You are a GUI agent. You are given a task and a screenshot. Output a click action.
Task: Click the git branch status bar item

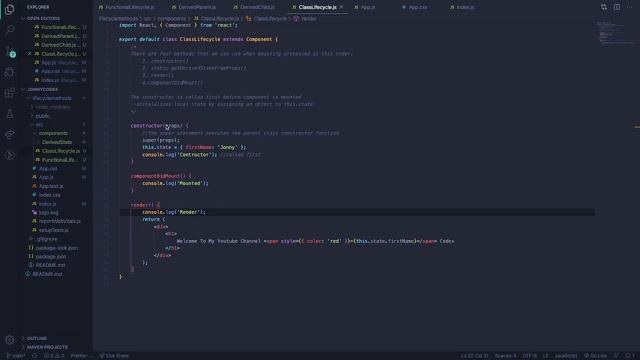tap(16, 356)
